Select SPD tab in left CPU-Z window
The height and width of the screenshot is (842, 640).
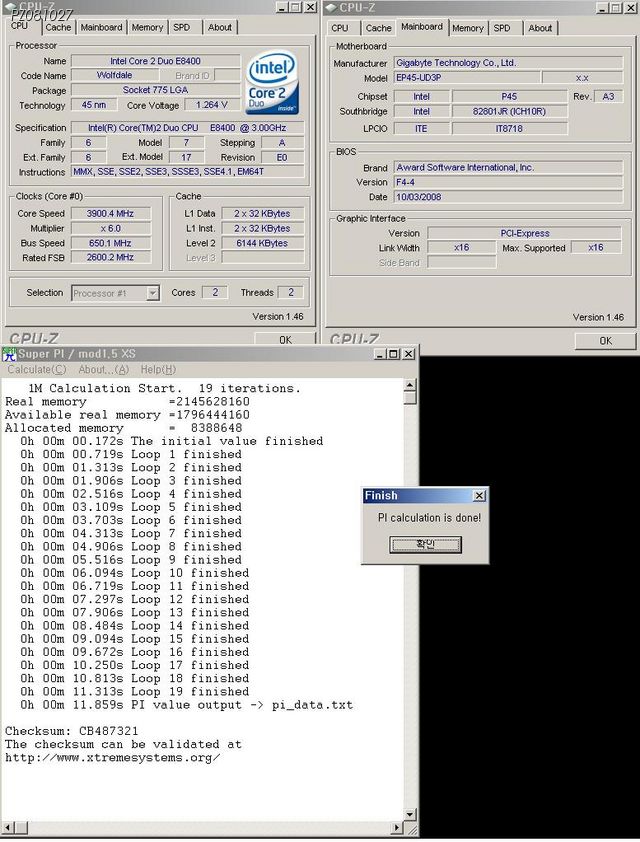(181, 27)
